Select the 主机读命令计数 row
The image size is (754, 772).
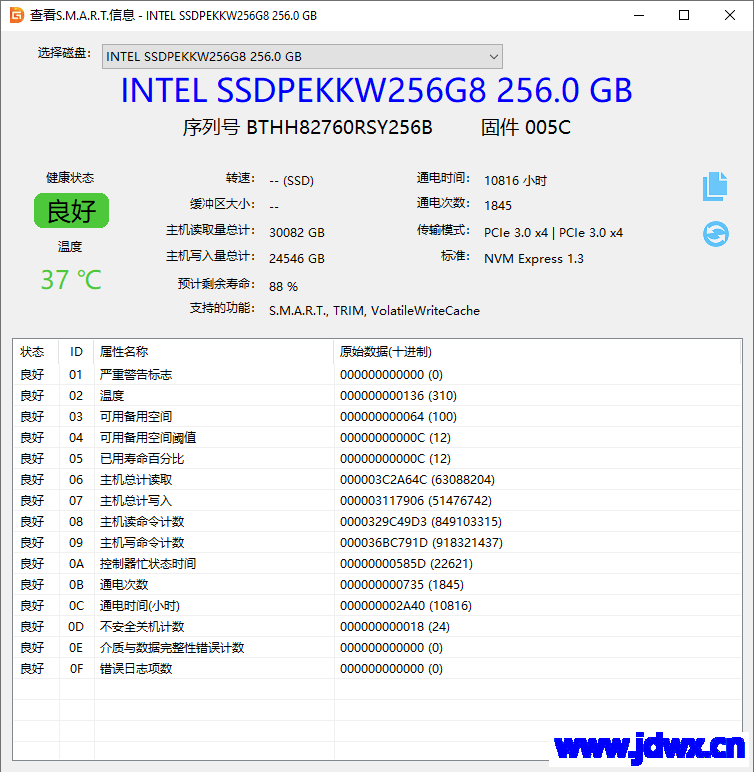pos(377,522)
